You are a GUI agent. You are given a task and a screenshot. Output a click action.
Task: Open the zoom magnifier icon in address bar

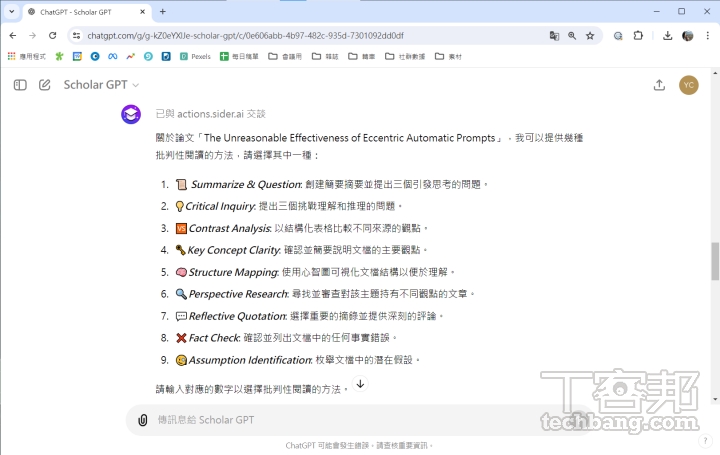[x=572, y=35]
